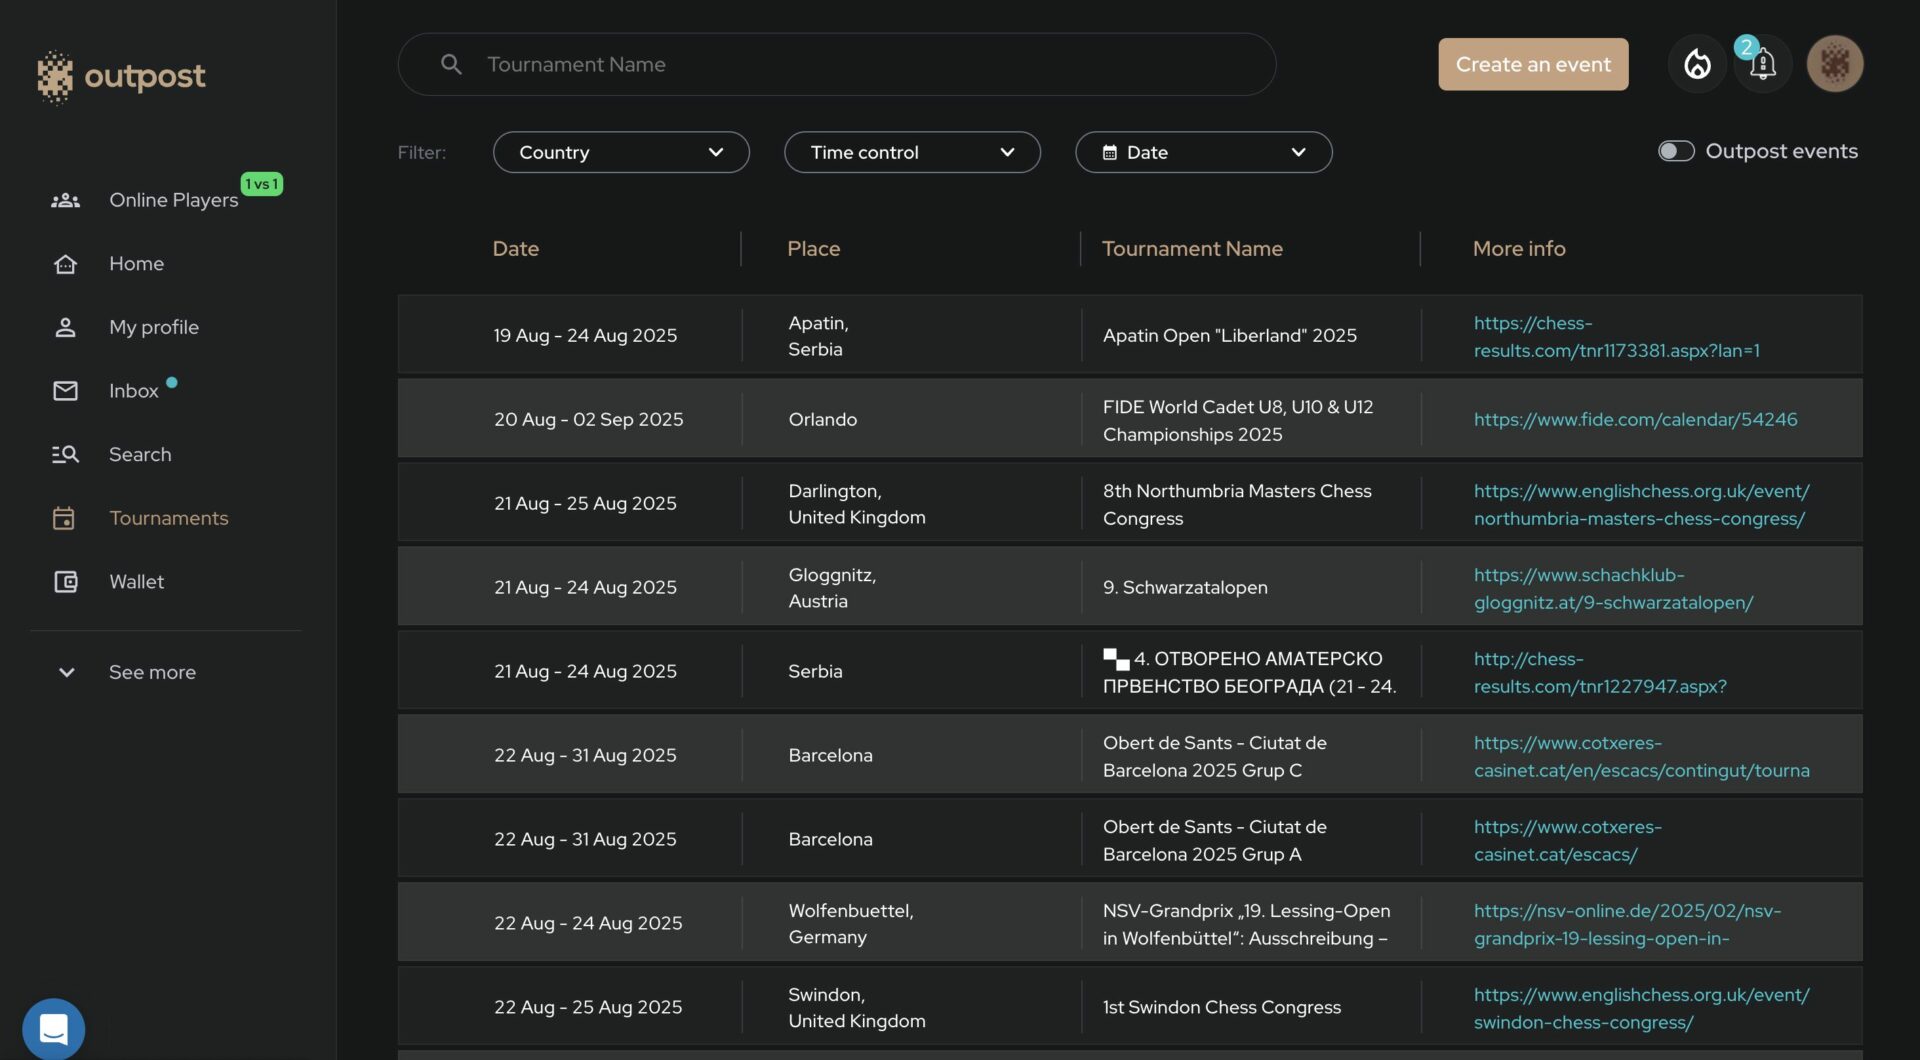
Task: Open My profile page
Action: tap(153, 327)
